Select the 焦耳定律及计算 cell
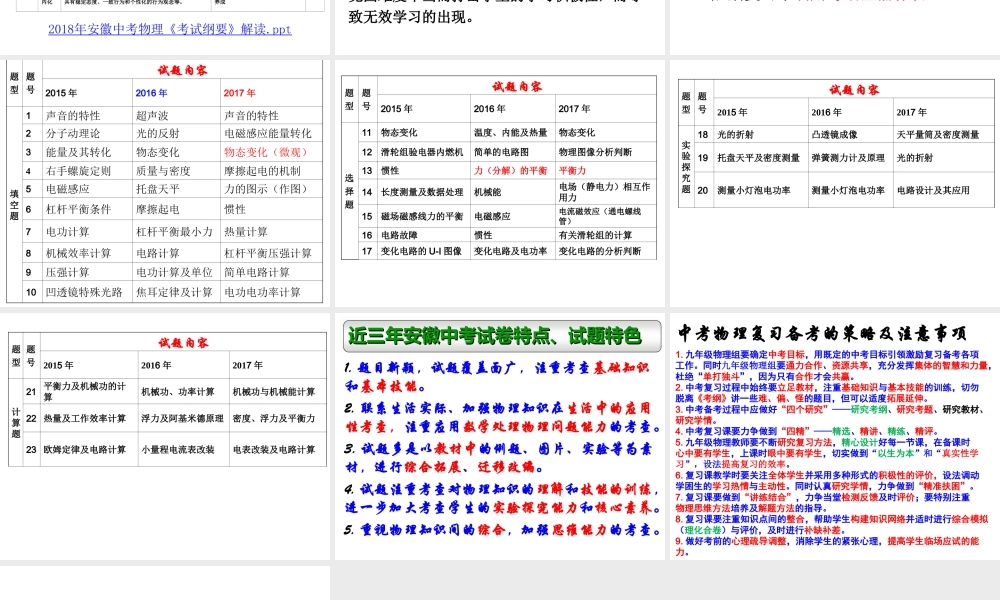 pyautogui.click(x=174, y=292)
